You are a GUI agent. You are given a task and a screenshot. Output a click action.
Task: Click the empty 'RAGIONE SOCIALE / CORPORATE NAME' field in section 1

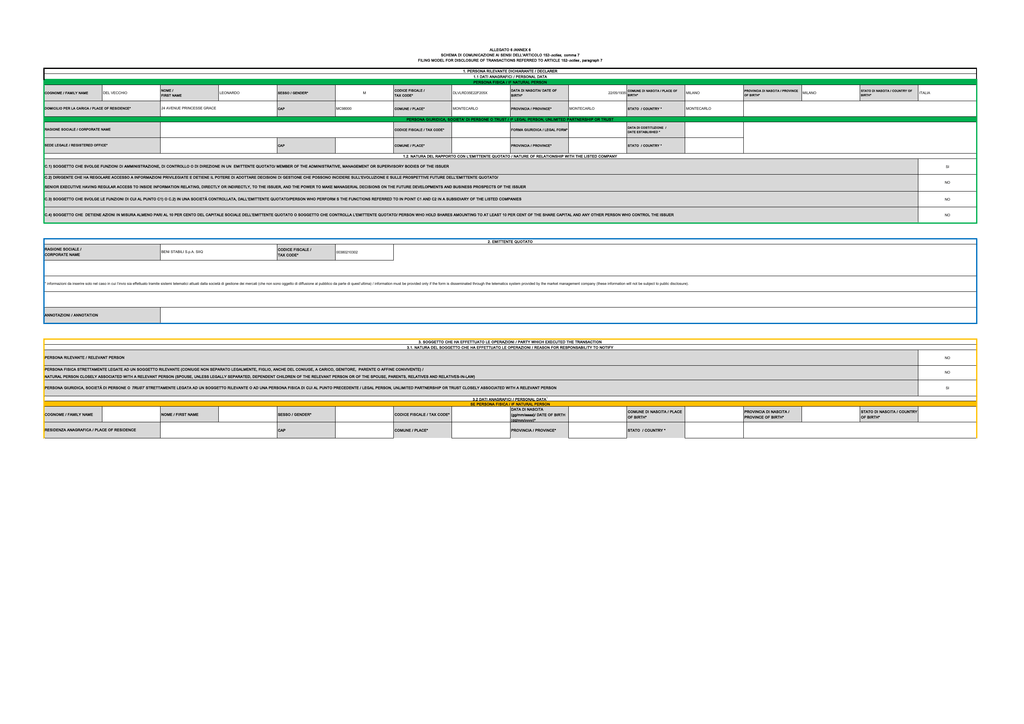pos(276,129)
